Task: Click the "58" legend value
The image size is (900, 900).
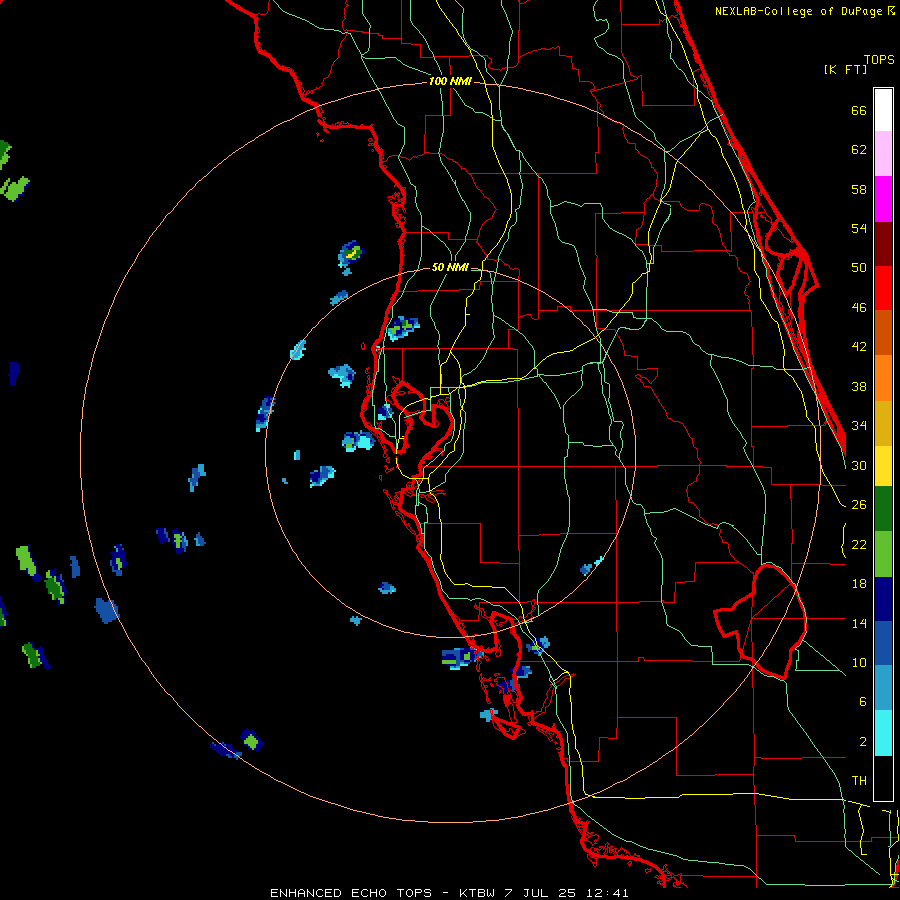Action: tap(859, 189)
